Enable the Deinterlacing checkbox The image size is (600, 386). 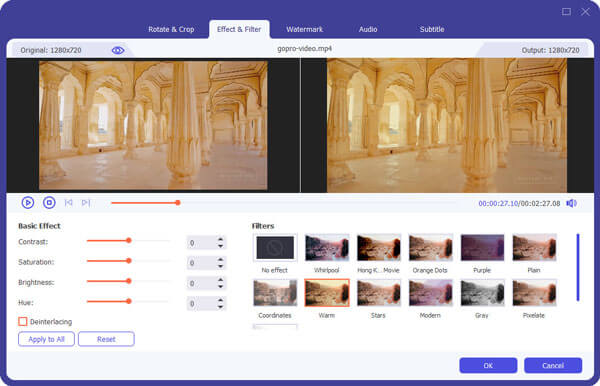(x=23, y=321)
